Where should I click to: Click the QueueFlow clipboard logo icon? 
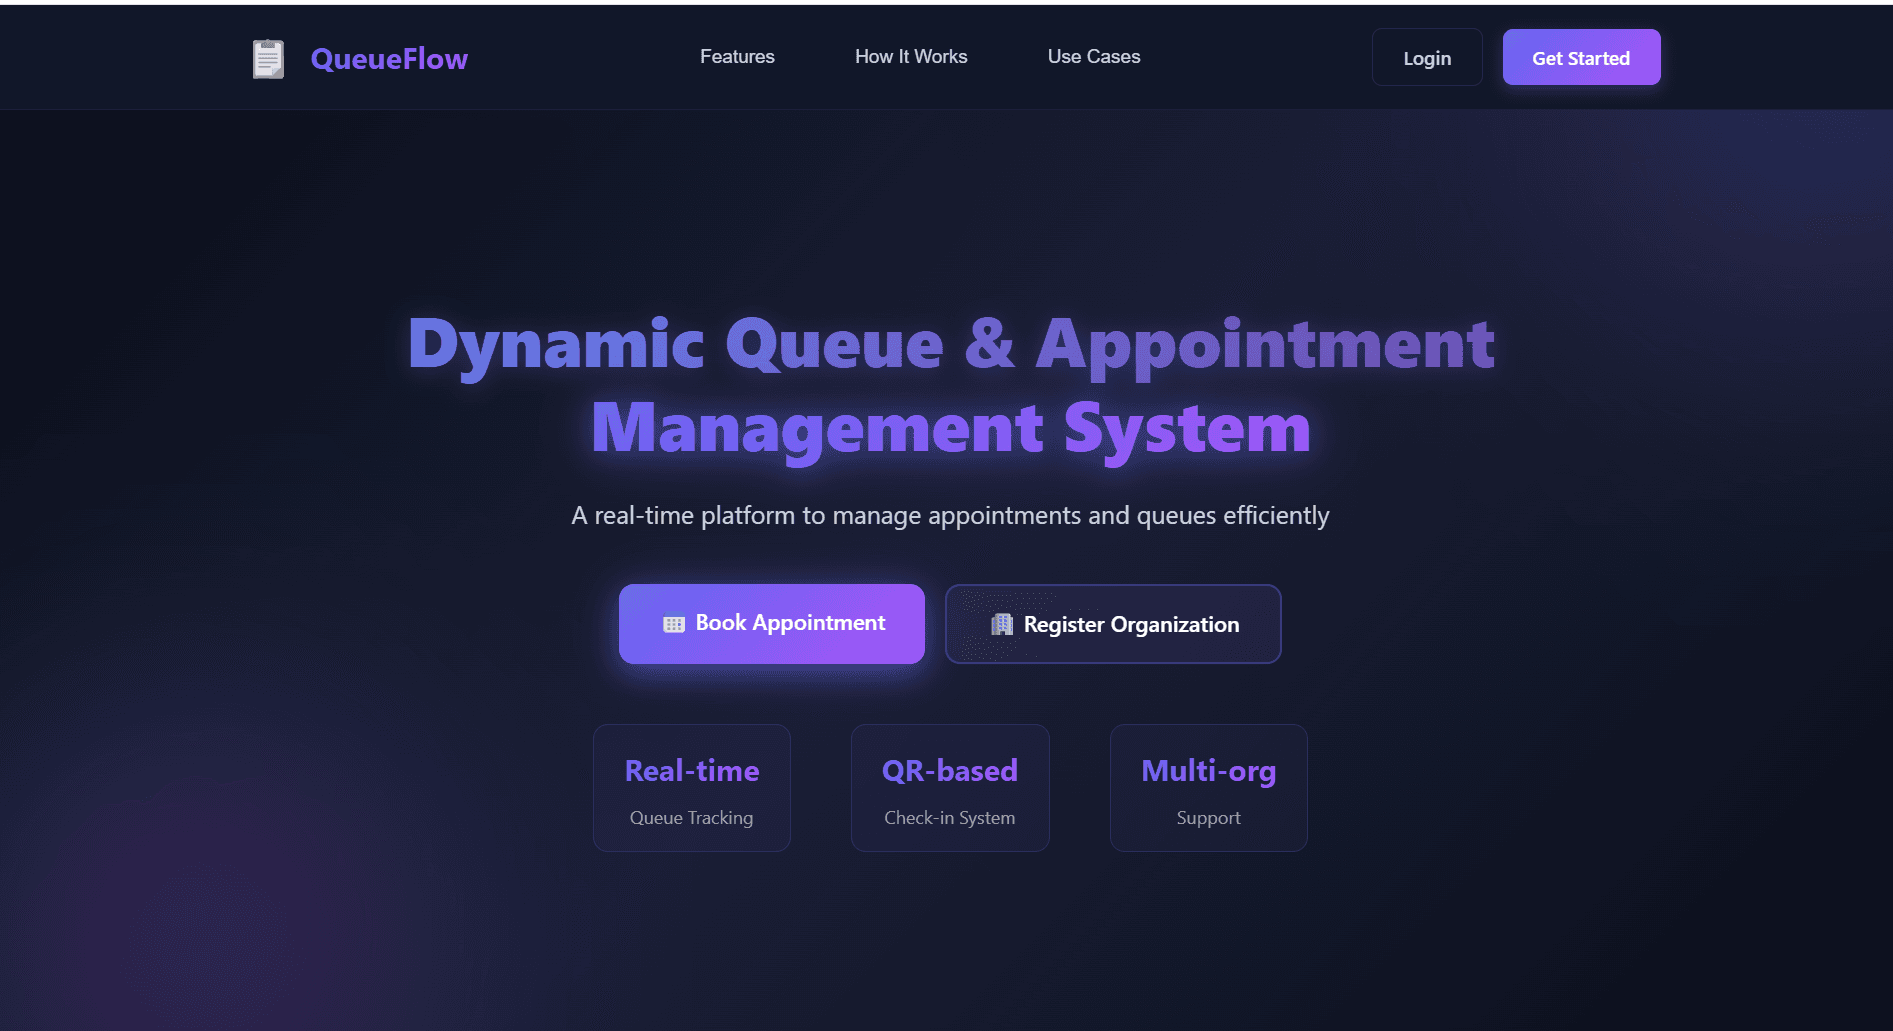point(267,57)
